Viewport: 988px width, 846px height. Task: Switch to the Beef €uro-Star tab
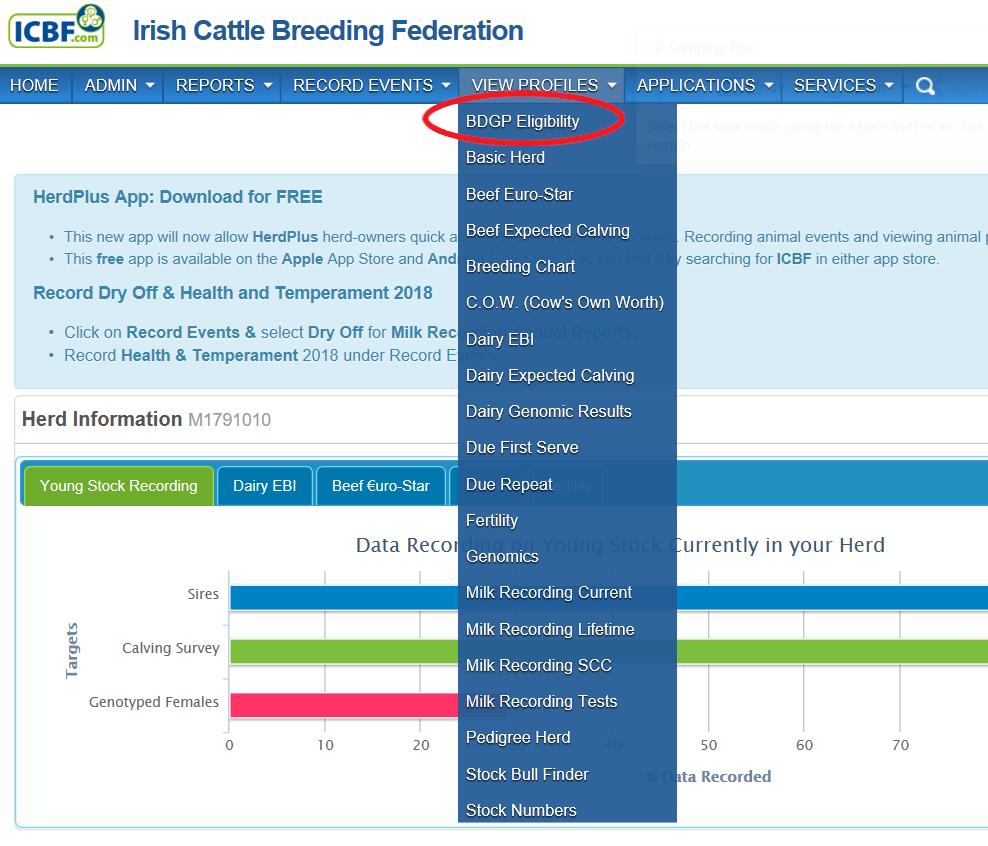click(x=381, y=486)
